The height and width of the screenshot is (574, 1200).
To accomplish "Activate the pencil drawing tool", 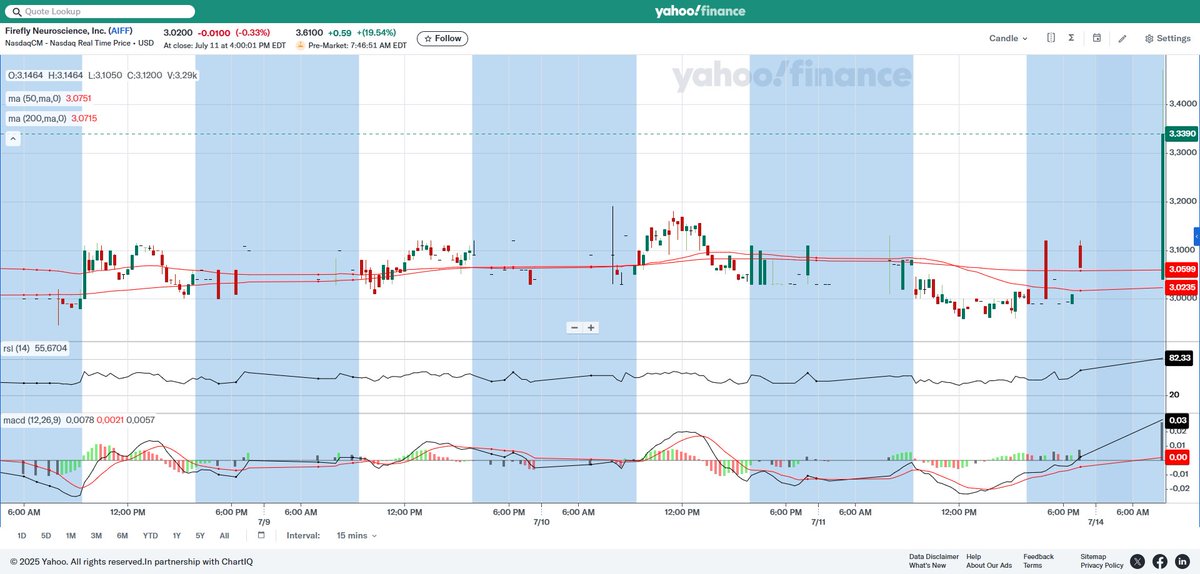I will pyautogui.click(x=1122, y=38).
